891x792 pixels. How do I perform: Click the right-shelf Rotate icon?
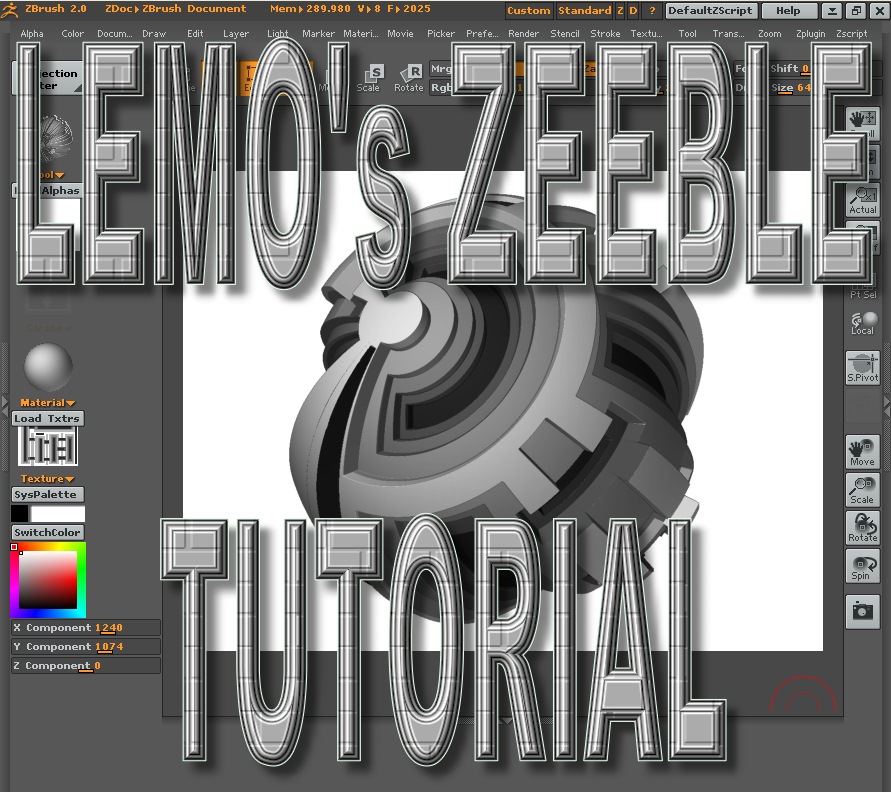click(863, 528)
